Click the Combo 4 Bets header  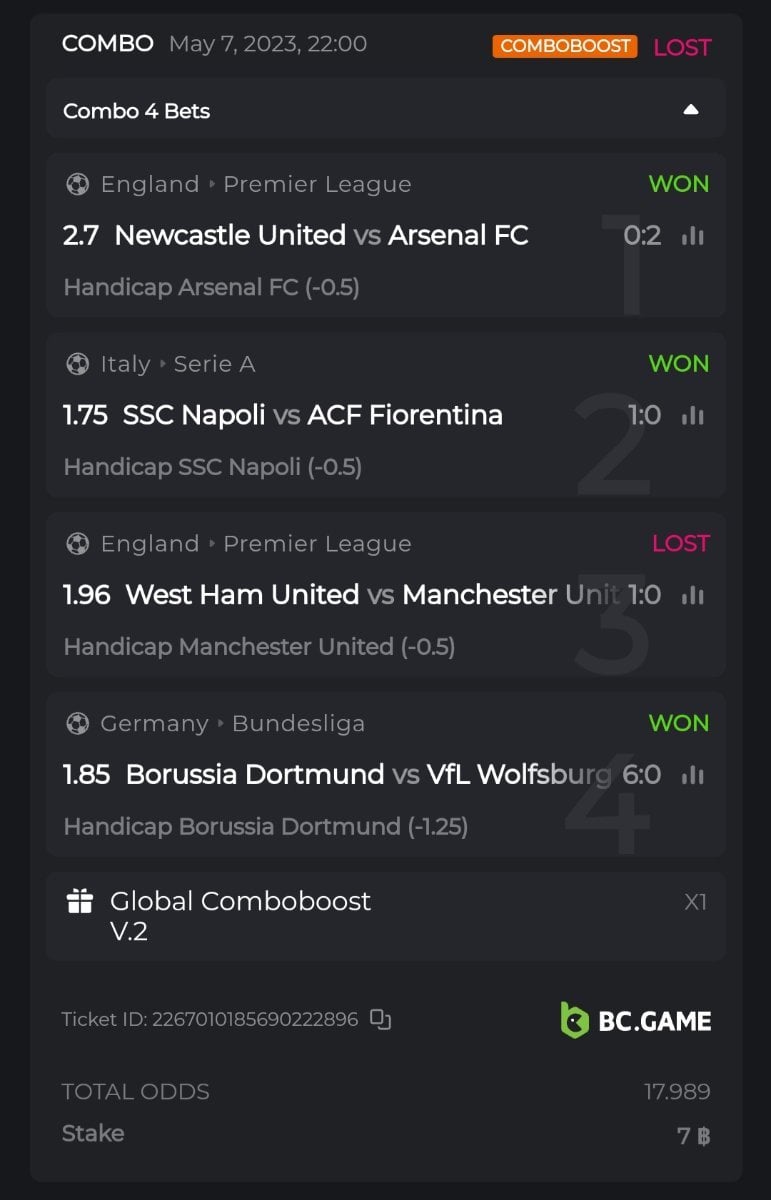coord(137,111)
